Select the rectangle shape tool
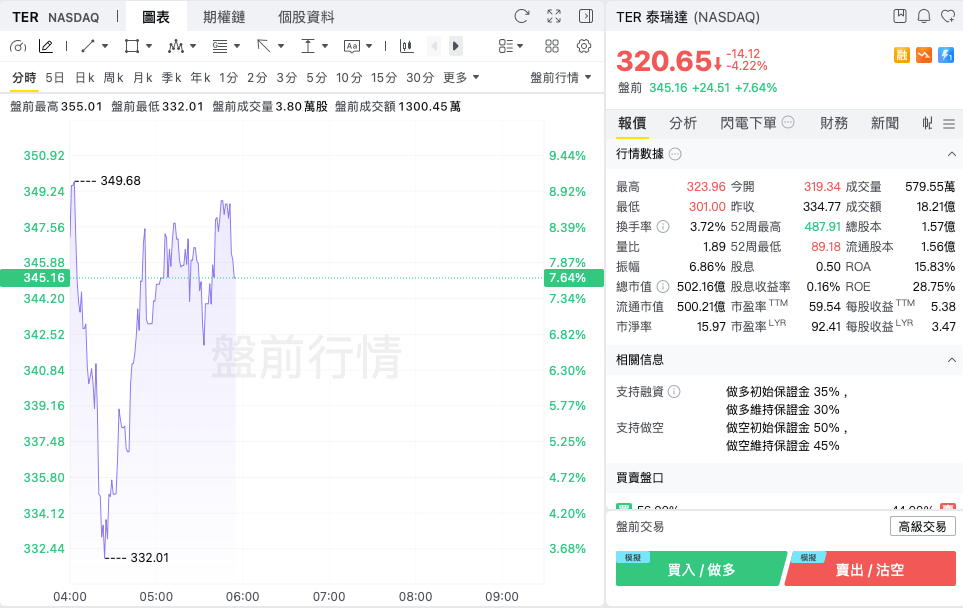963x608 pixels. 131,46
